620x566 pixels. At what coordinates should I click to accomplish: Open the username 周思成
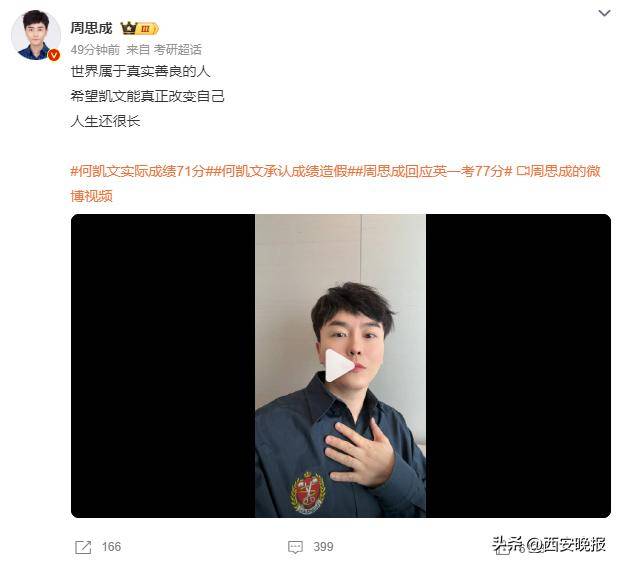91,28
